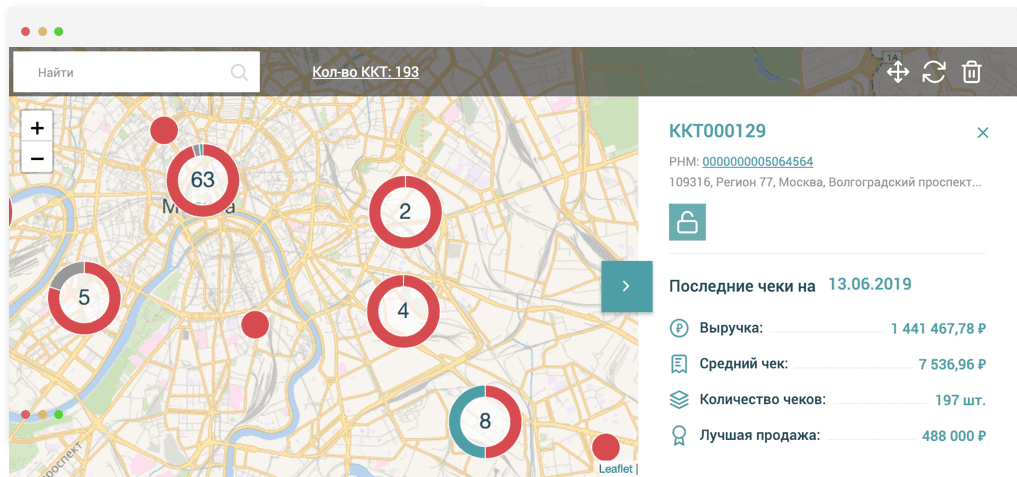Select the check count 197 шт.
This screenshot has height=477, width=1017.
[x=961, y=400]
